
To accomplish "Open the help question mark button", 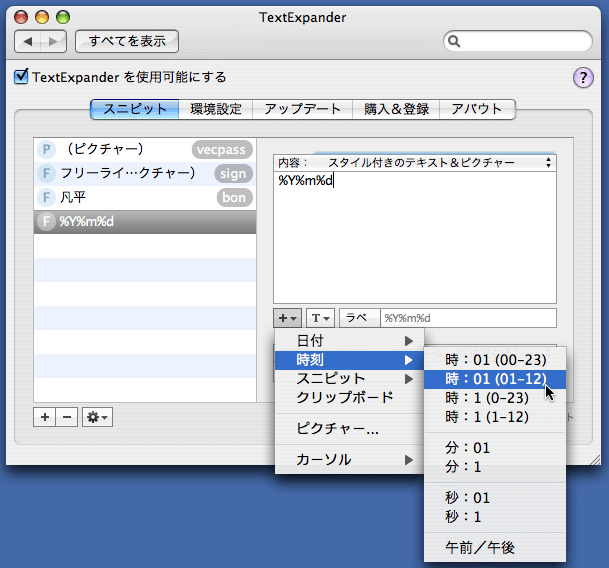I will 583,78.
